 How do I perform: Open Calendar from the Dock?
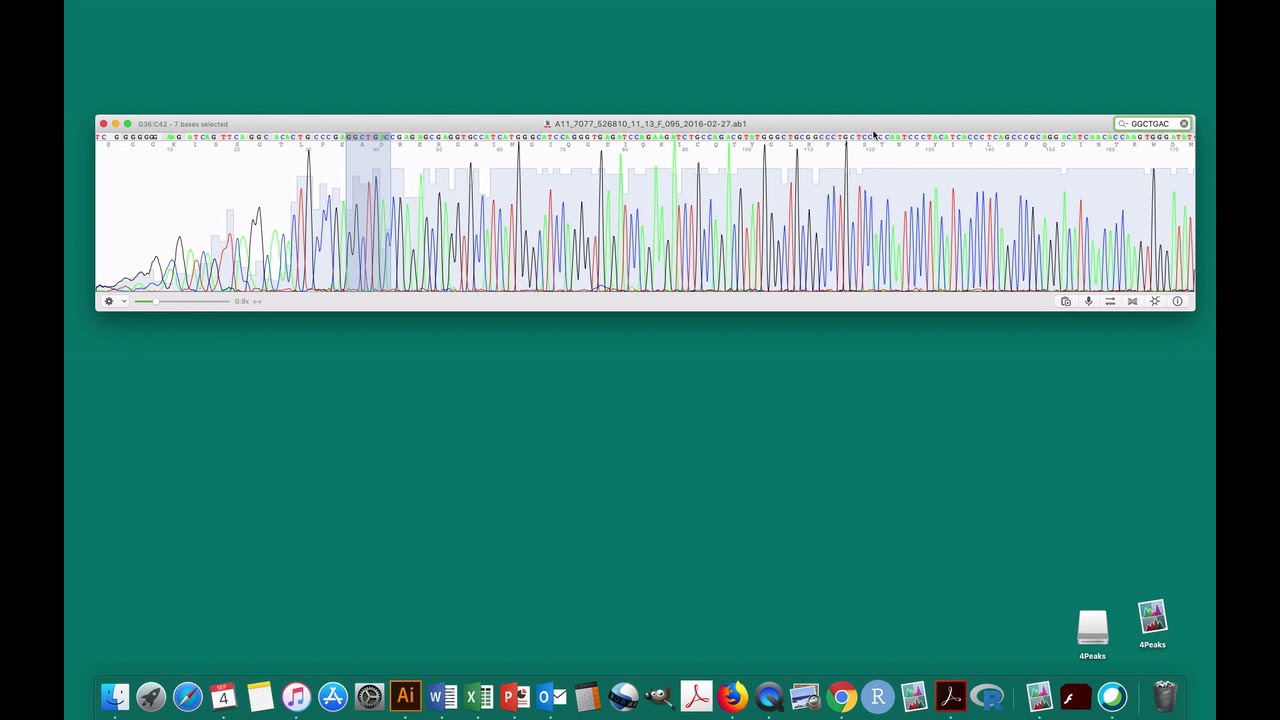pyautogui.click(x=223, y=696)
